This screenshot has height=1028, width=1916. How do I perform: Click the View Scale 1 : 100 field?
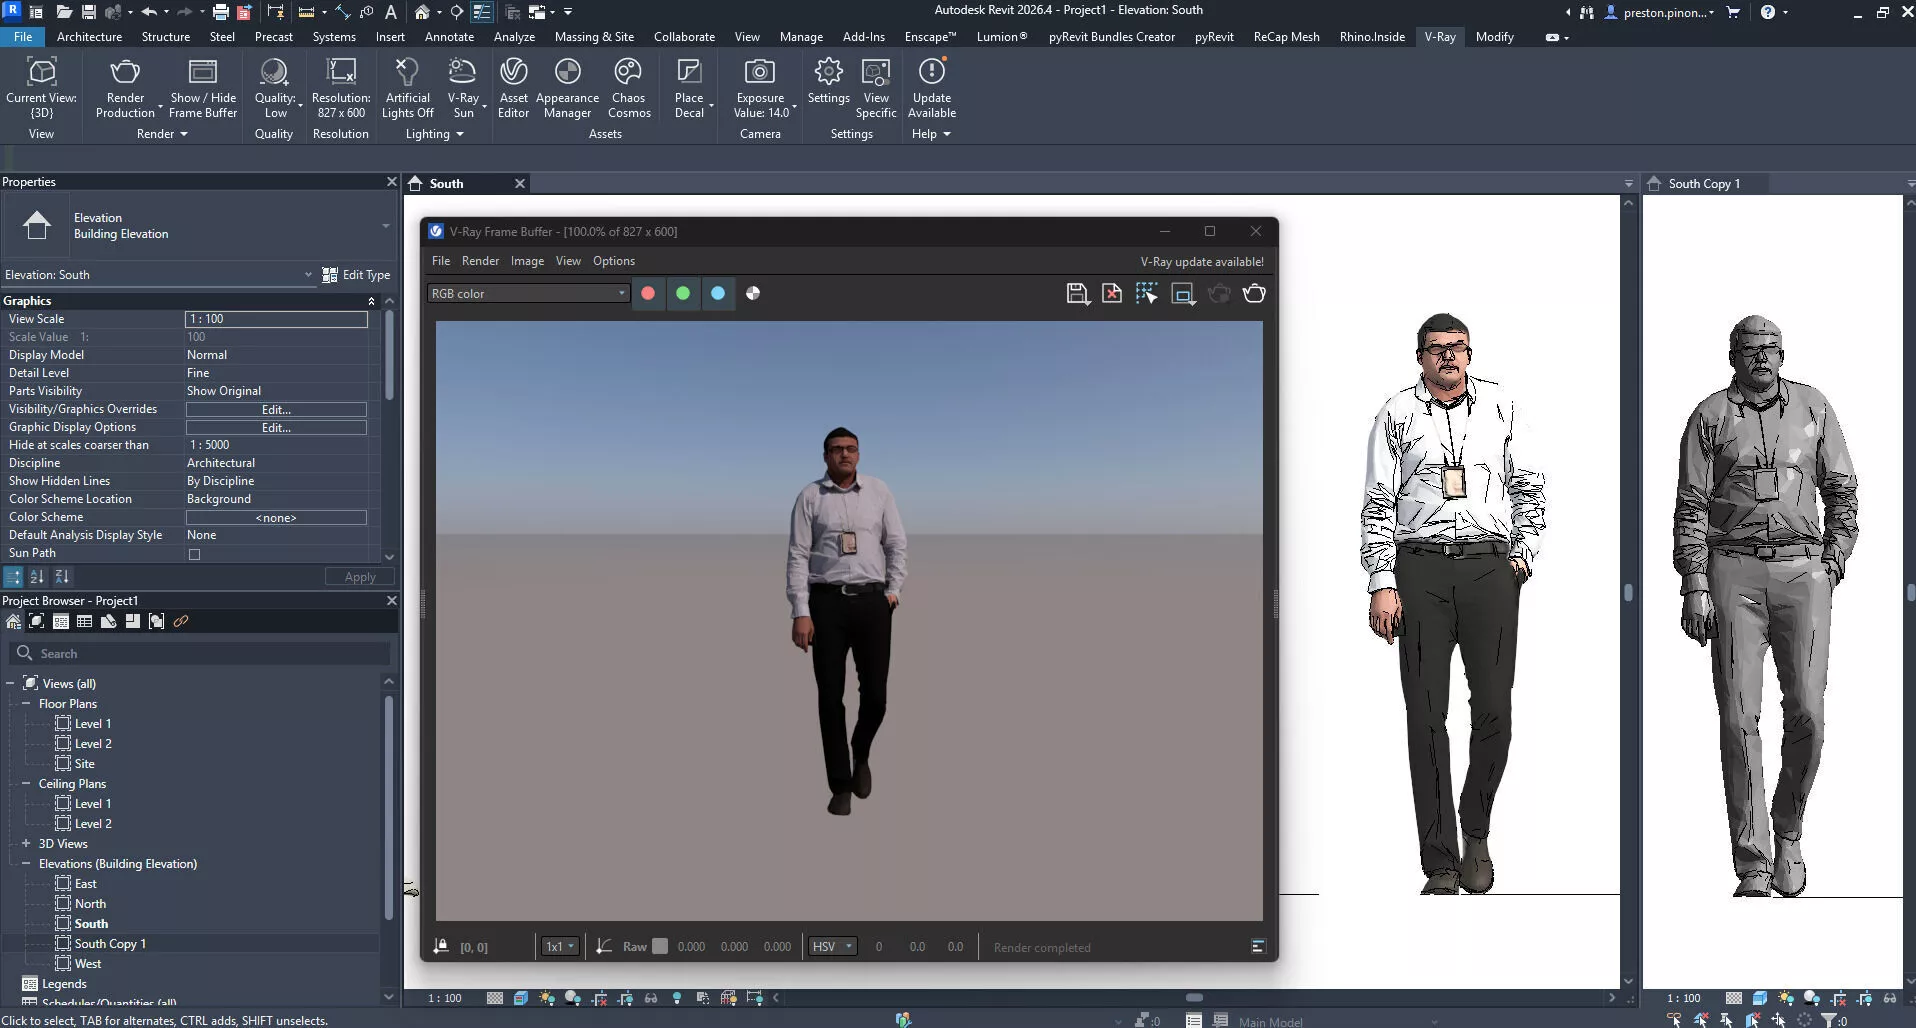point(276,319)
